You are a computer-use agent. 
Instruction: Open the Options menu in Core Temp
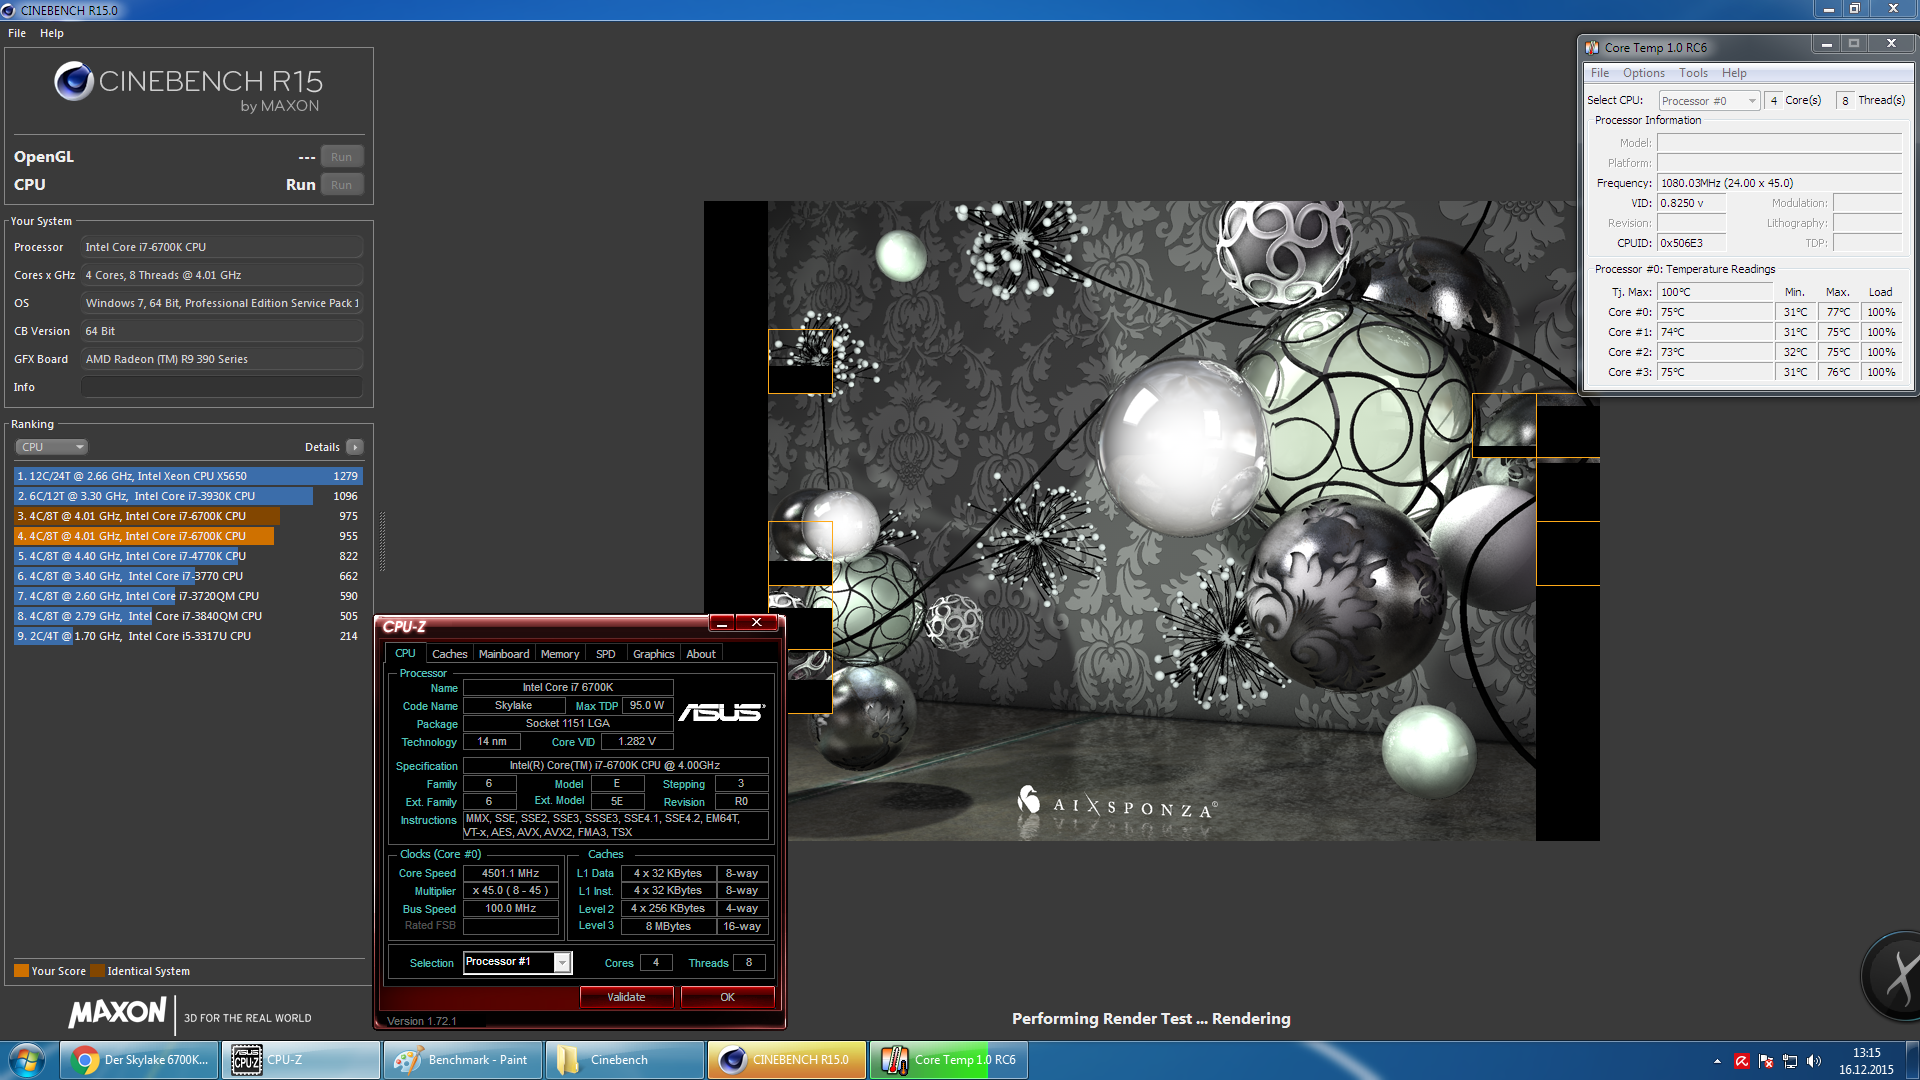[x=1643, y=73]
